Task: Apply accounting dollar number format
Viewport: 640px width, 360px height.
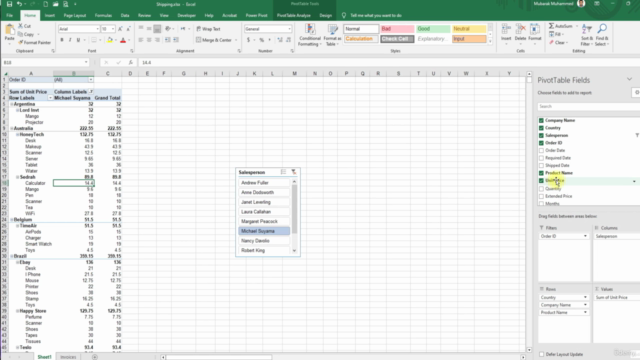Action: (x=248, y=40)
